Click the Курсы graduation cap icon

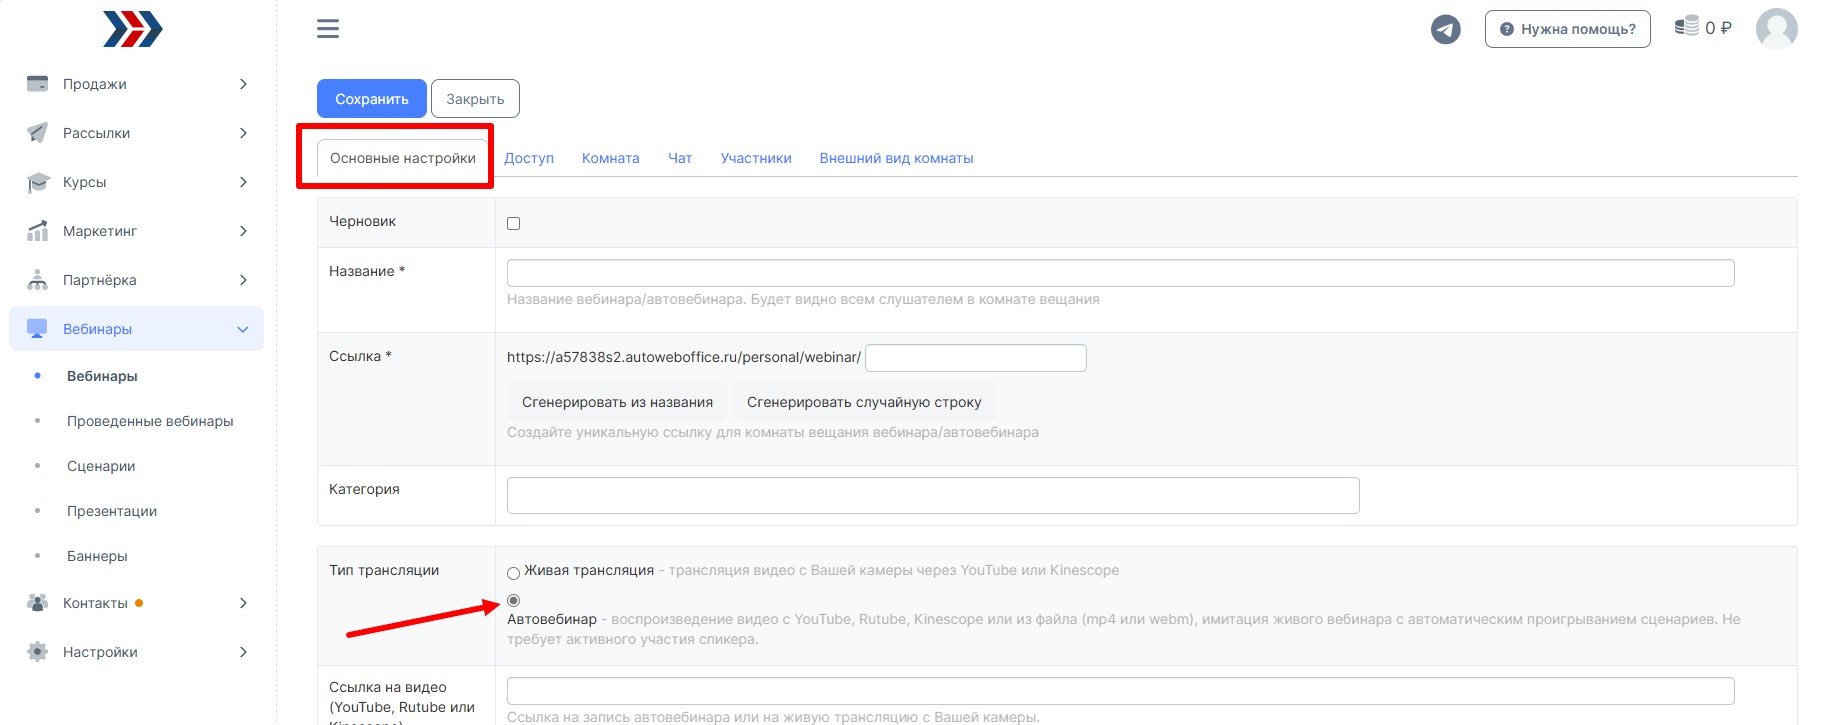coord(38,182)
